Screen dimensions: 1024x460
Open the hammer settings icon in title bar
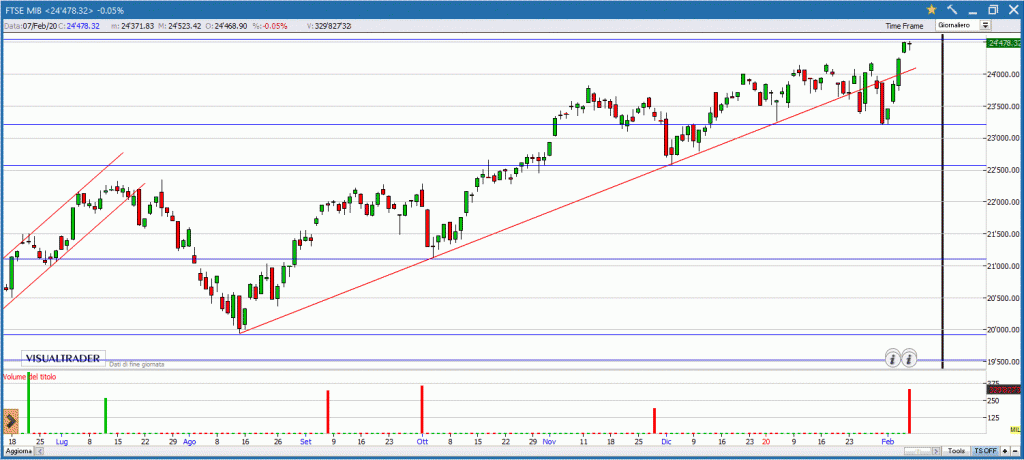tap(952, 9)
